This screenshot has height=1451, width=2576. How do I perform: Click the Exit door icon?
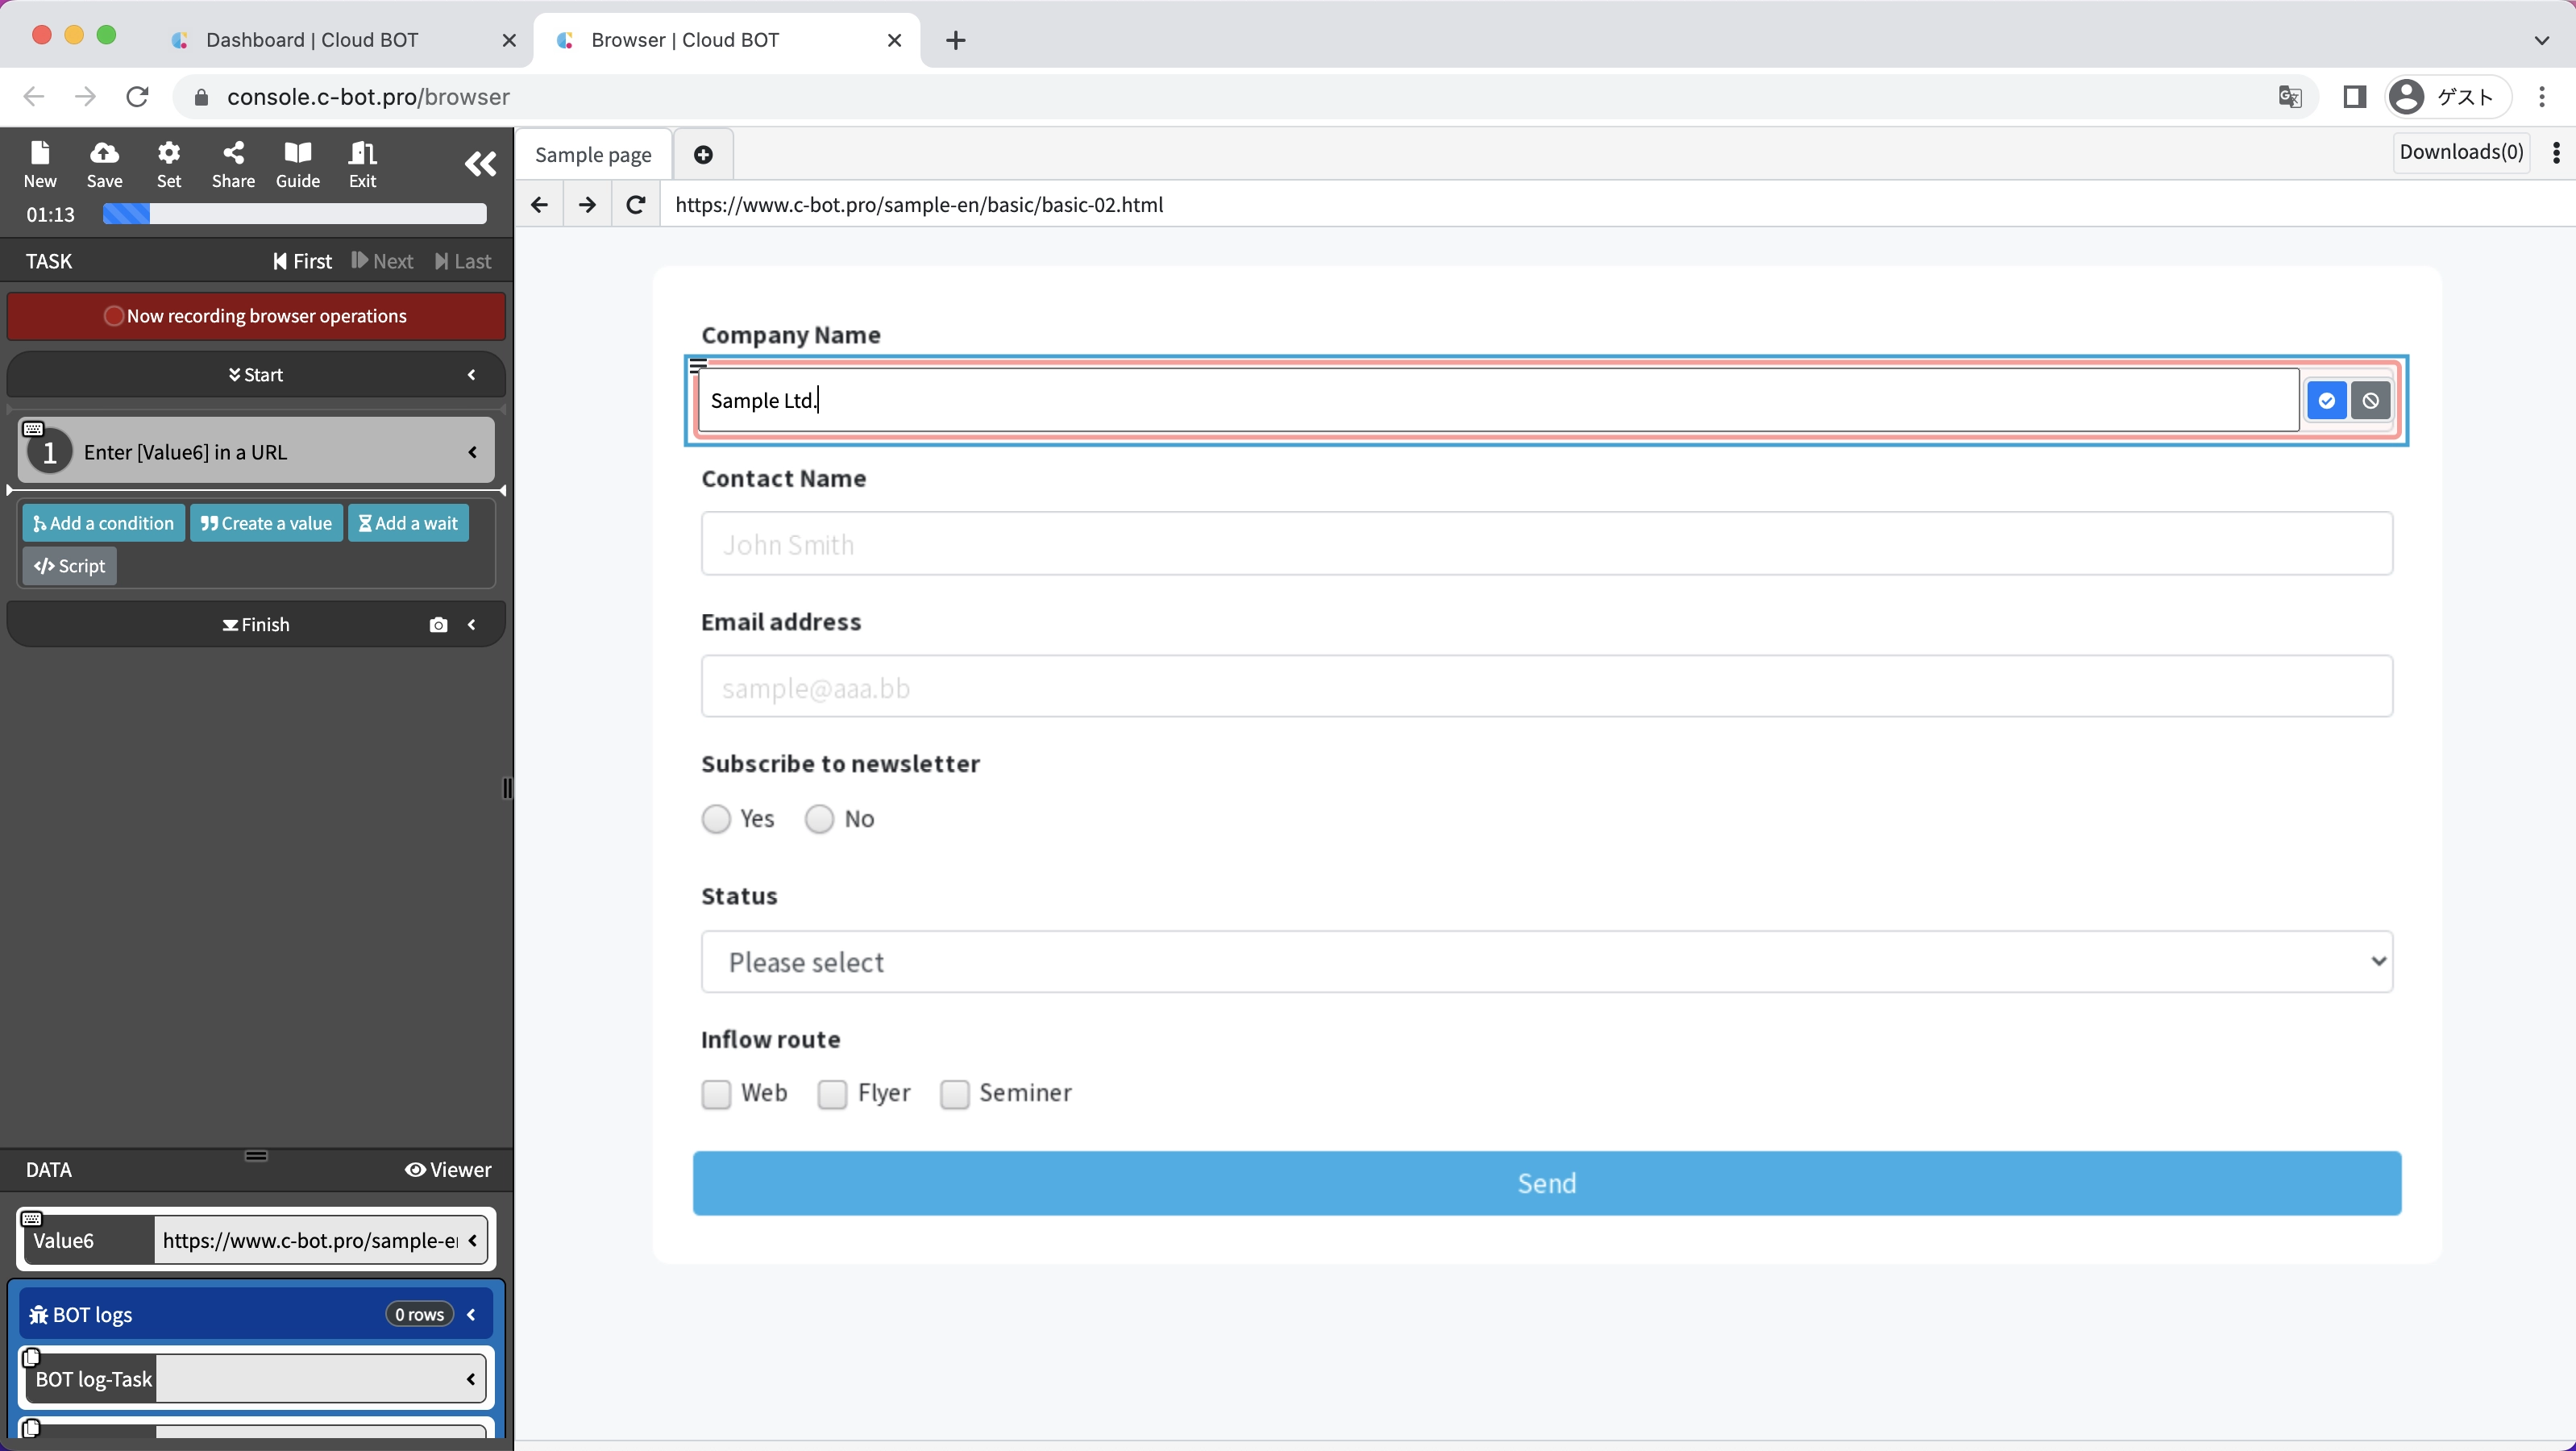tap(362, 163)
